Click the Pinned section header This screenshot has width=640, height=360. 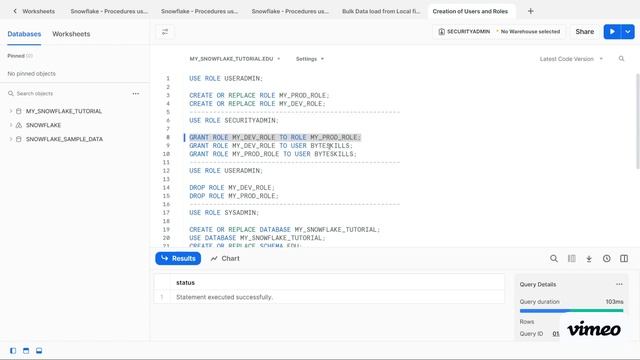20,56
